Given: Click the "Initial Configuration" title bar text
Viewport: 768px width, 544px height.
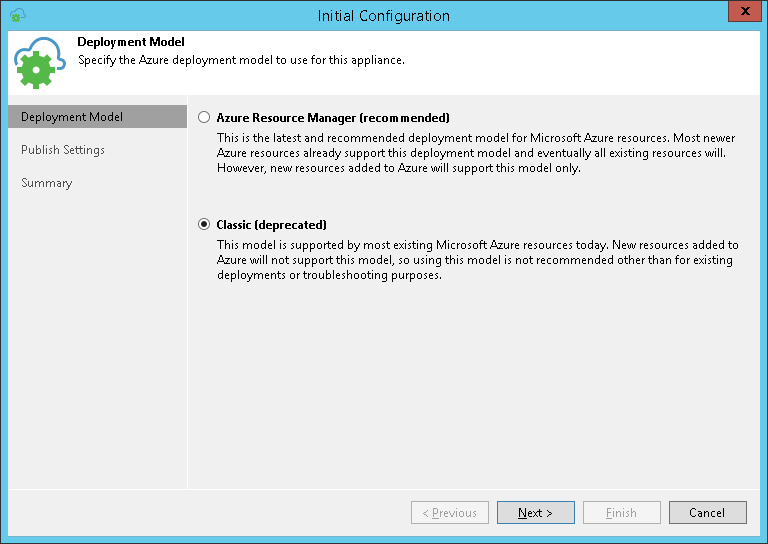Looking at the screenshot, I should 384,16.
